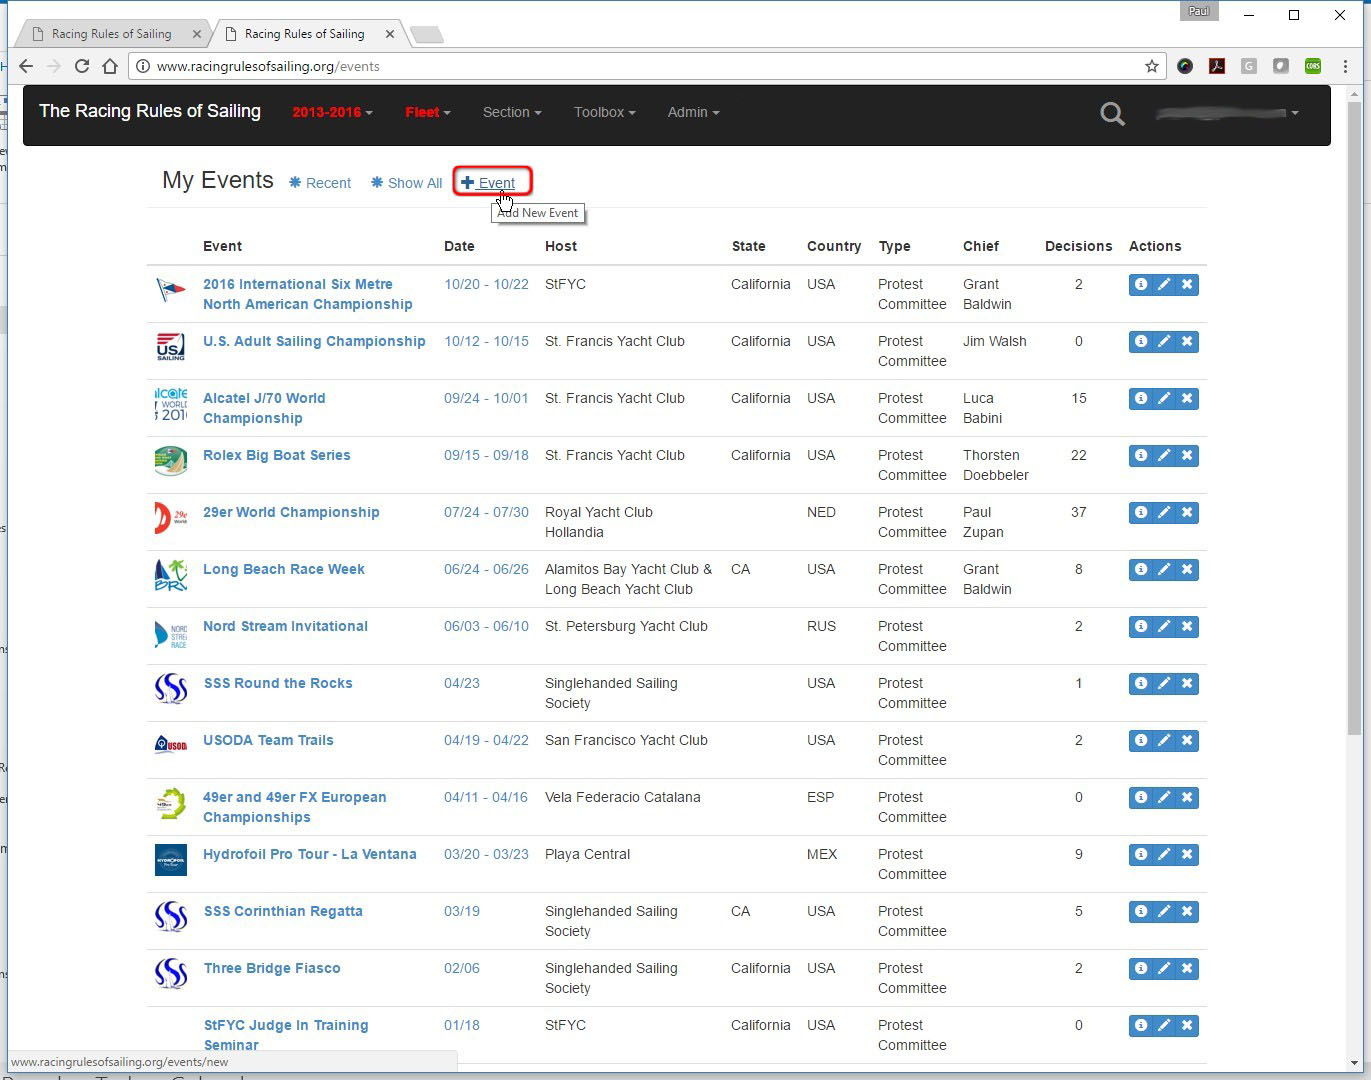Switch to the first Racing Rules of Sailing tab
The height and width of the screenshot is (1080, 1371).
tap(110, 33)
